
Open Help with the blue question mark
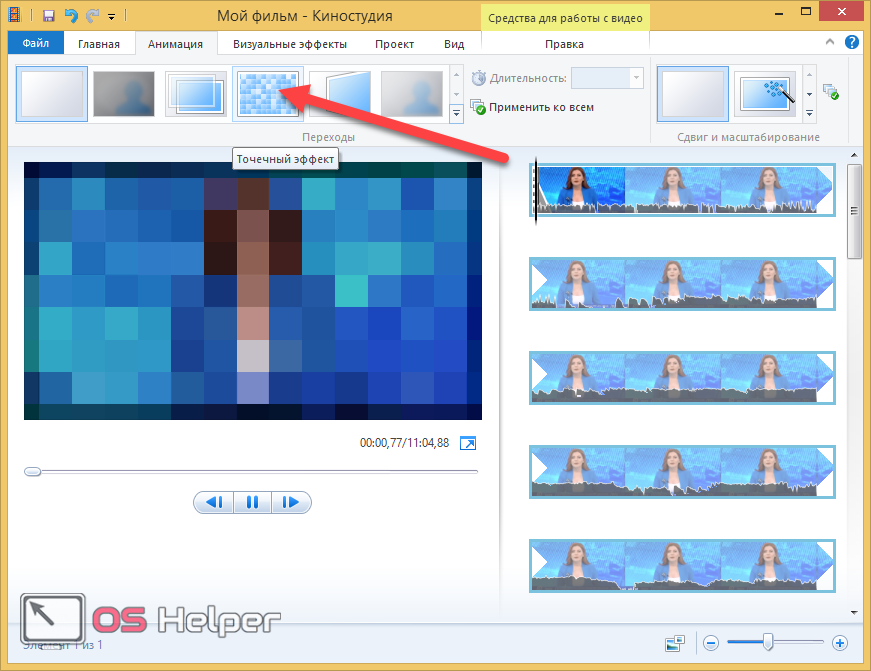(852, 43)
